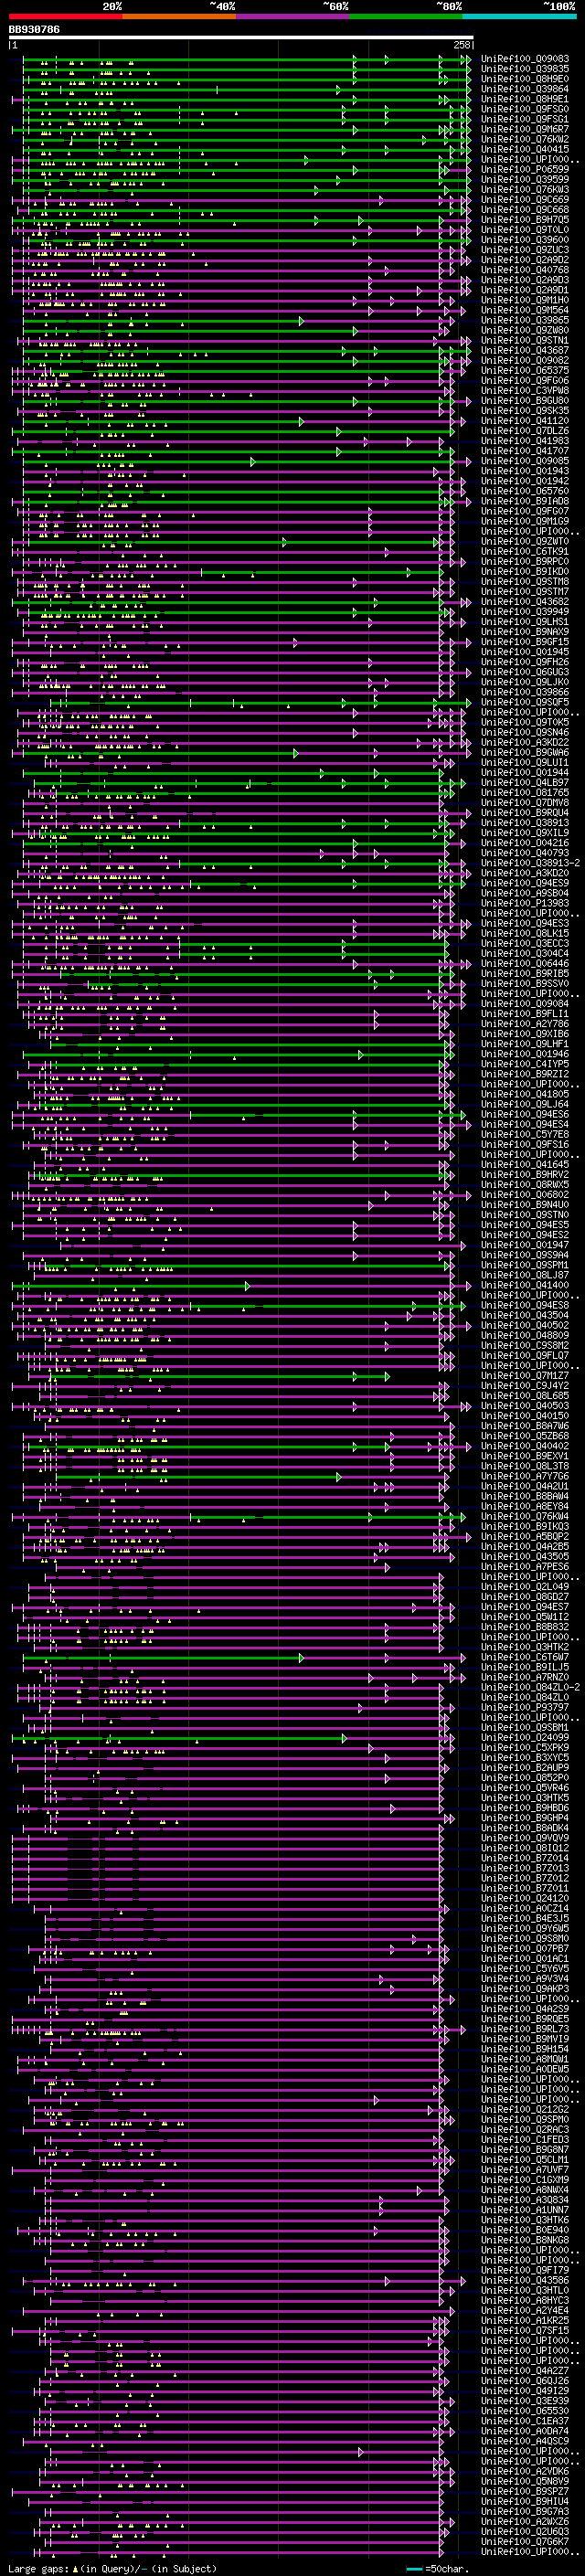Select UniRef100_Q2A9D2 hit
The height and width of the screenshot is (2576, 585).
(525, 260)
